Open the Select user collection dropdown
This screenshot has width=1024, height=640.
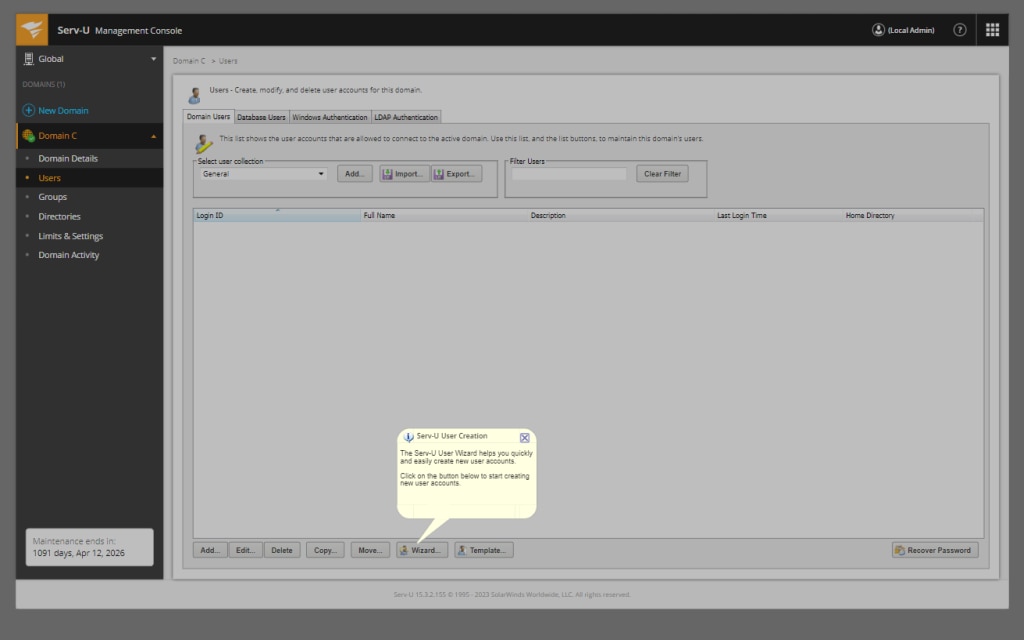click(322, 173)
